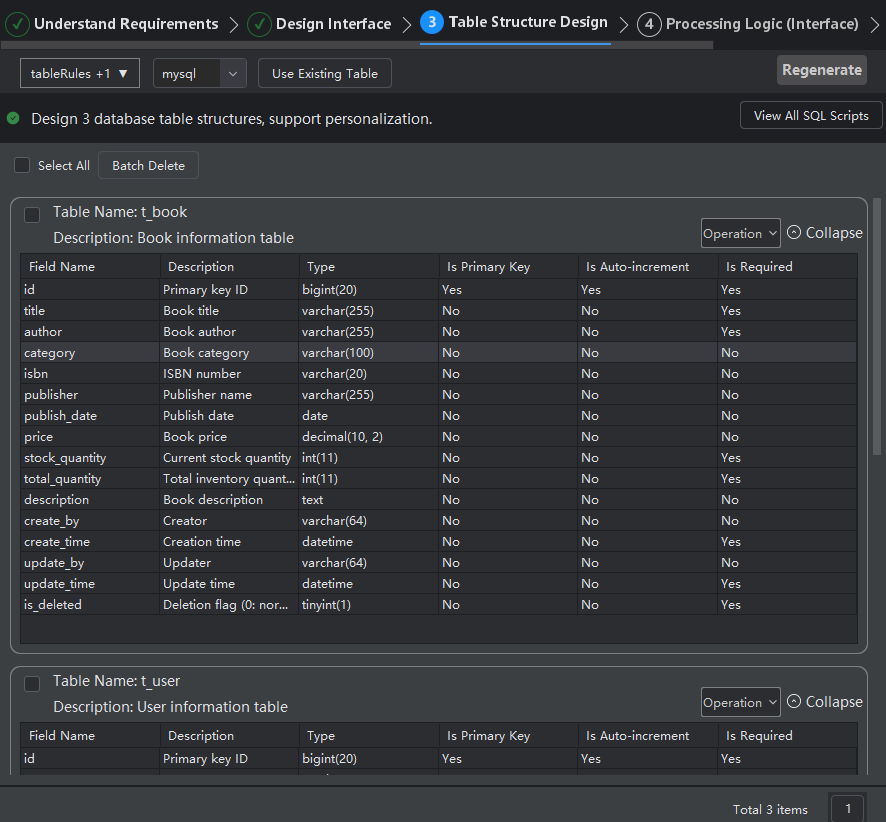The image size is (886, 822).
Task: Click the step 4 number badge
Action: pos(649,24)
